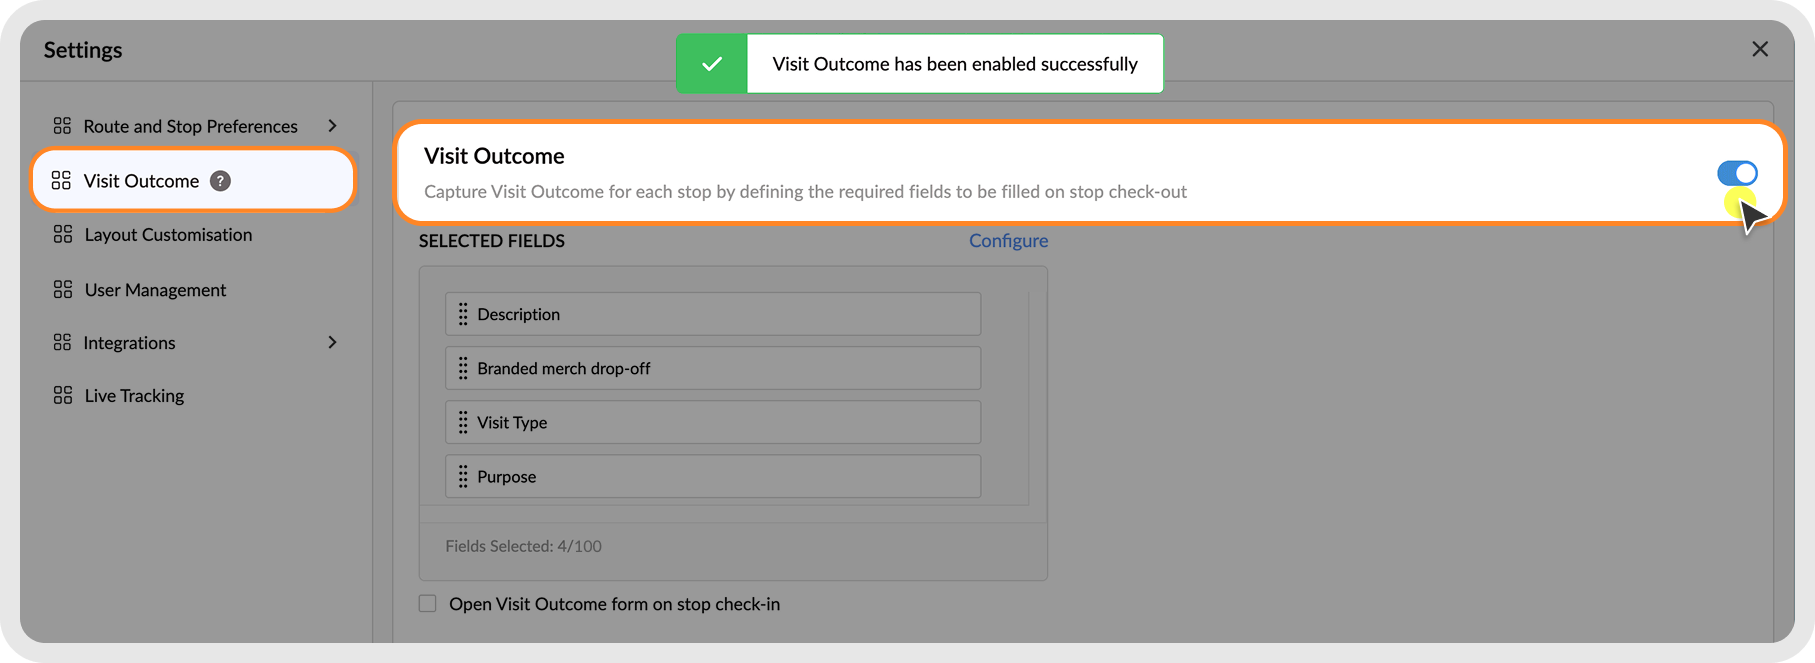Go to User Management settings
This screenshot has width=1815, height=663.
tap(155, 290)
